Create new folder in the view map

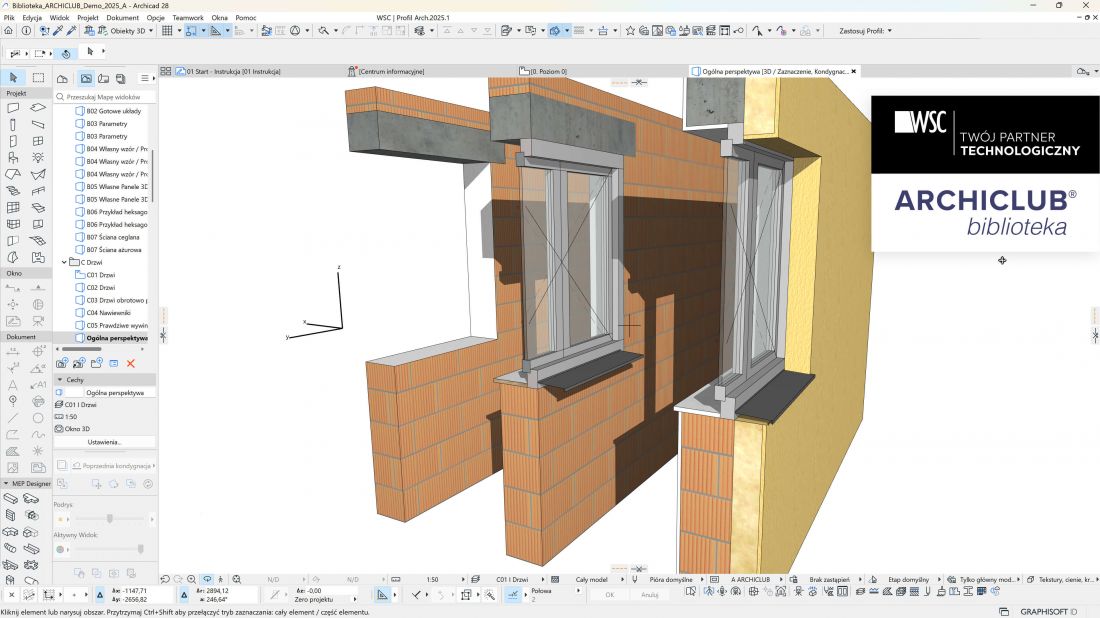pos(96,363)
